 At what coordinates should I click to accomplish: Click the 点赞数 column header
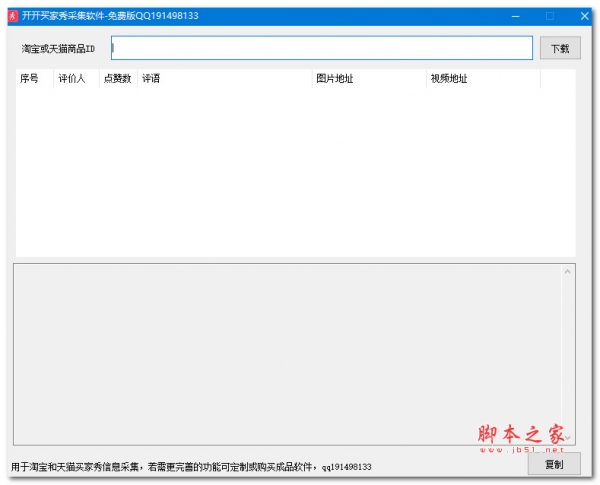[x=117, y=79]
